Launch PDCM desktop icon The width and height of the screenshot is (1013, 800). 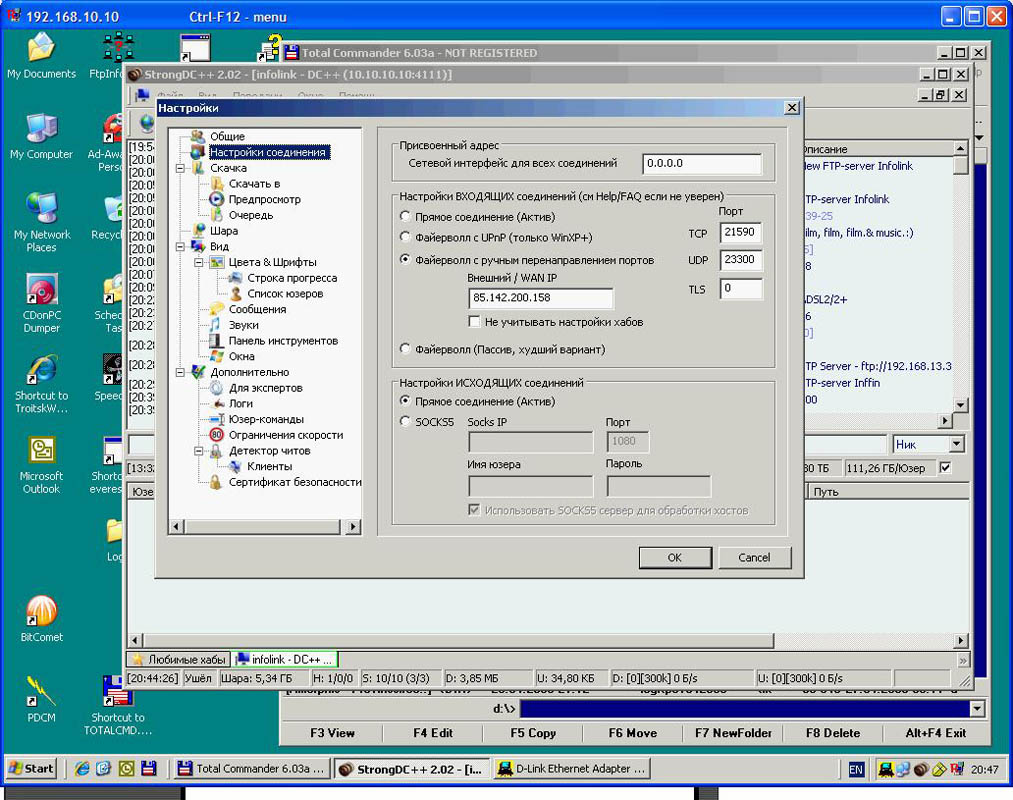pos(41,699)
